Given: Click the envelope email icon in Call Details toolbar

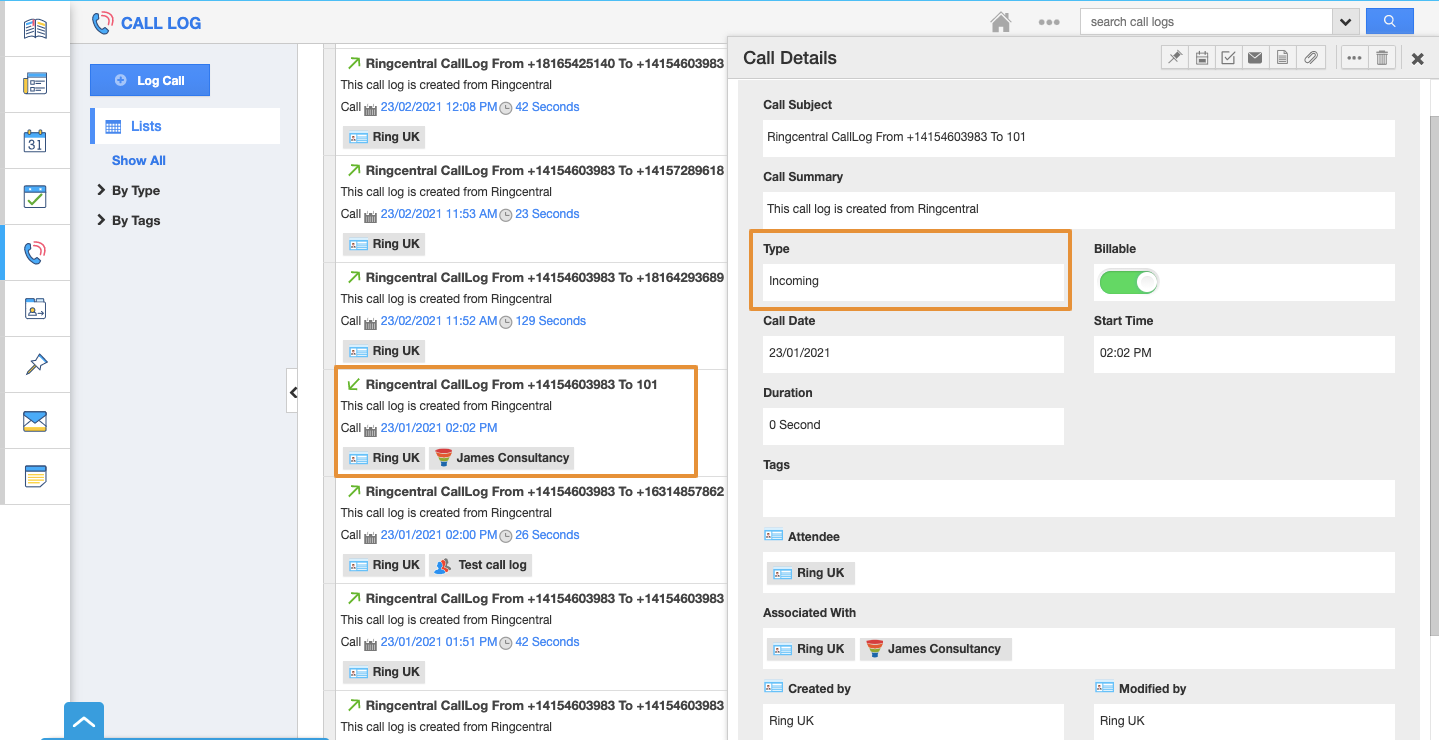Looking at the screenshot, I should [1255, 58].
